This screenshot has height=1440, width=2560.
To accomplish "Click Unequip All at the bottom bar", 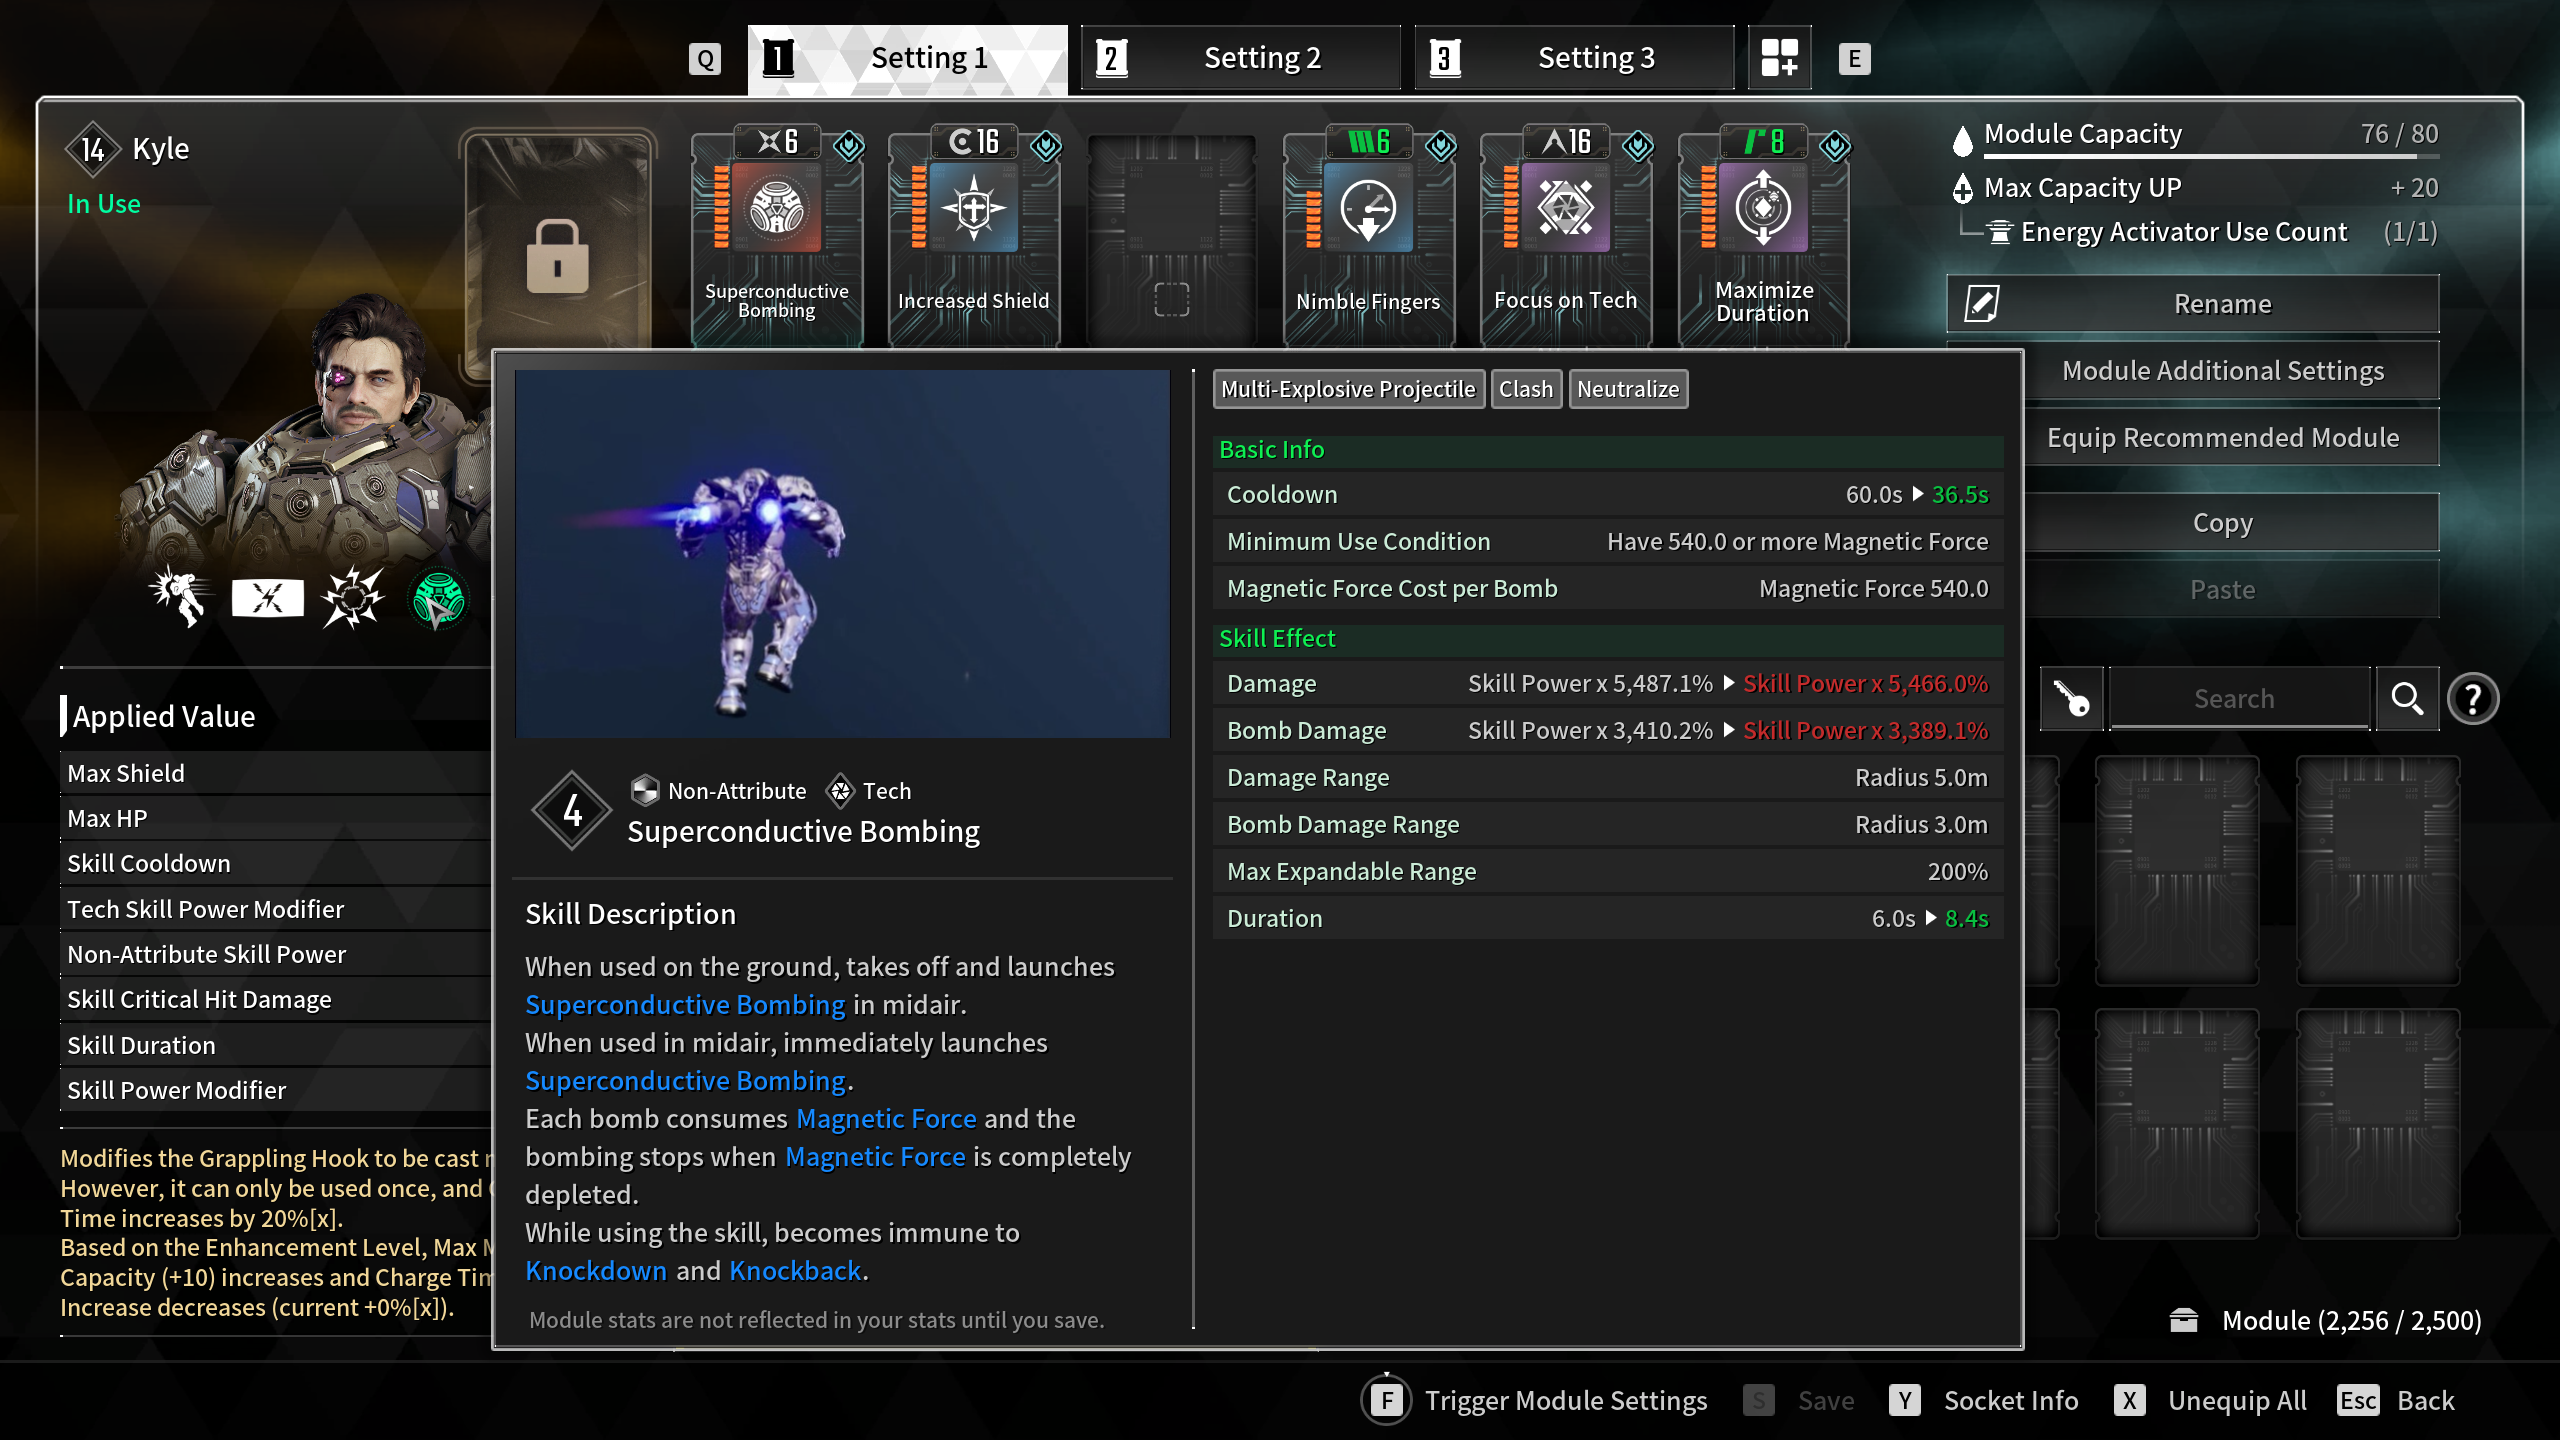I will 2236,1401.
